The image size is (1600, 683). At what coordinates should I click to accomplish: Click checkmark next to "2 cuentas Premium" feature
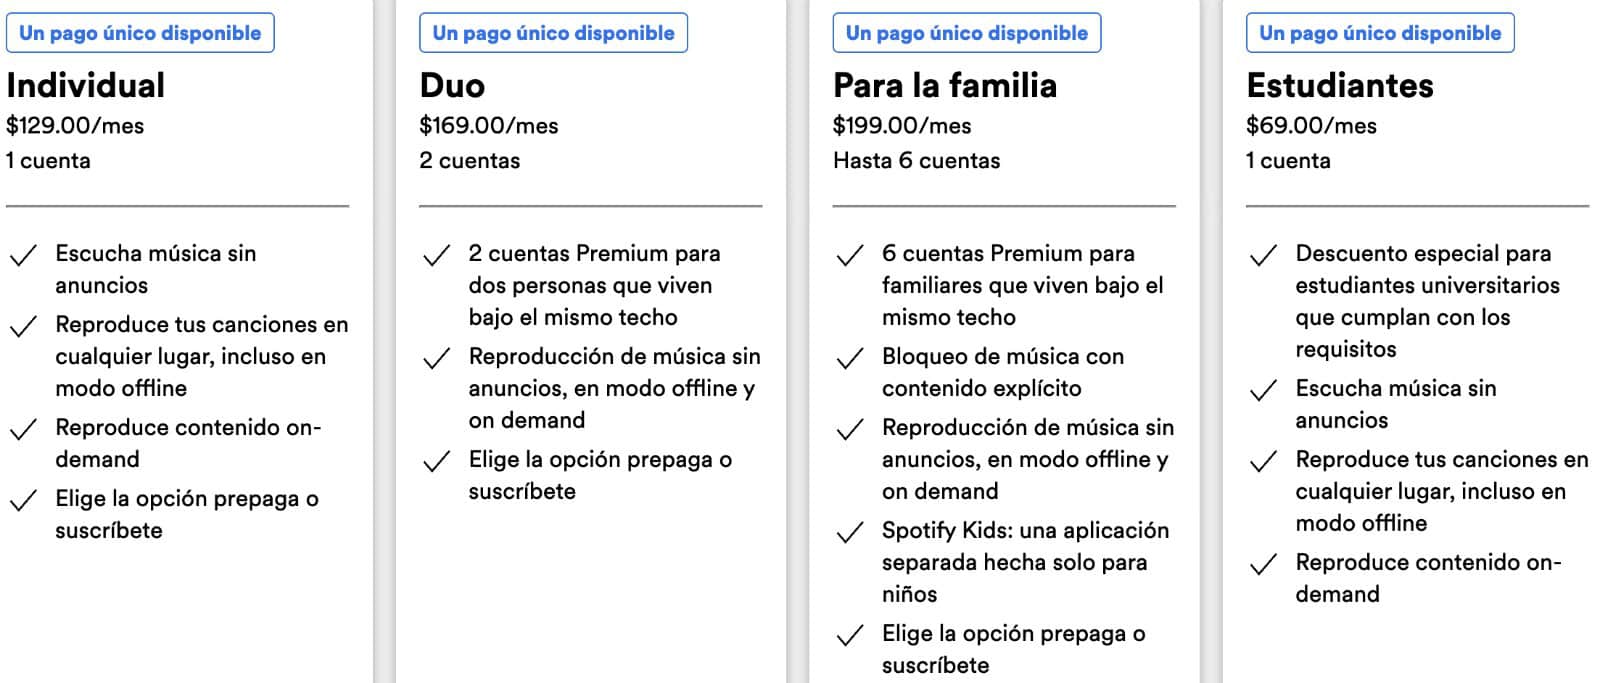click(436, 256)
